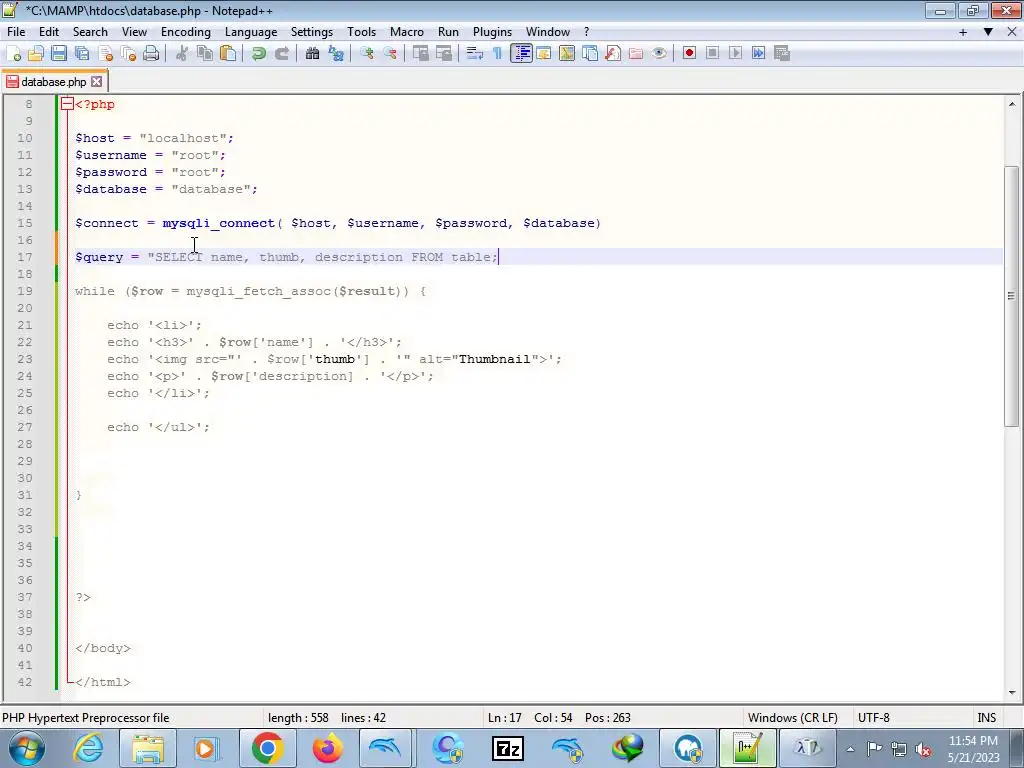Screen dimensions: 1024x768
Task: Click the user defined language icon
Action: [543, 54]
